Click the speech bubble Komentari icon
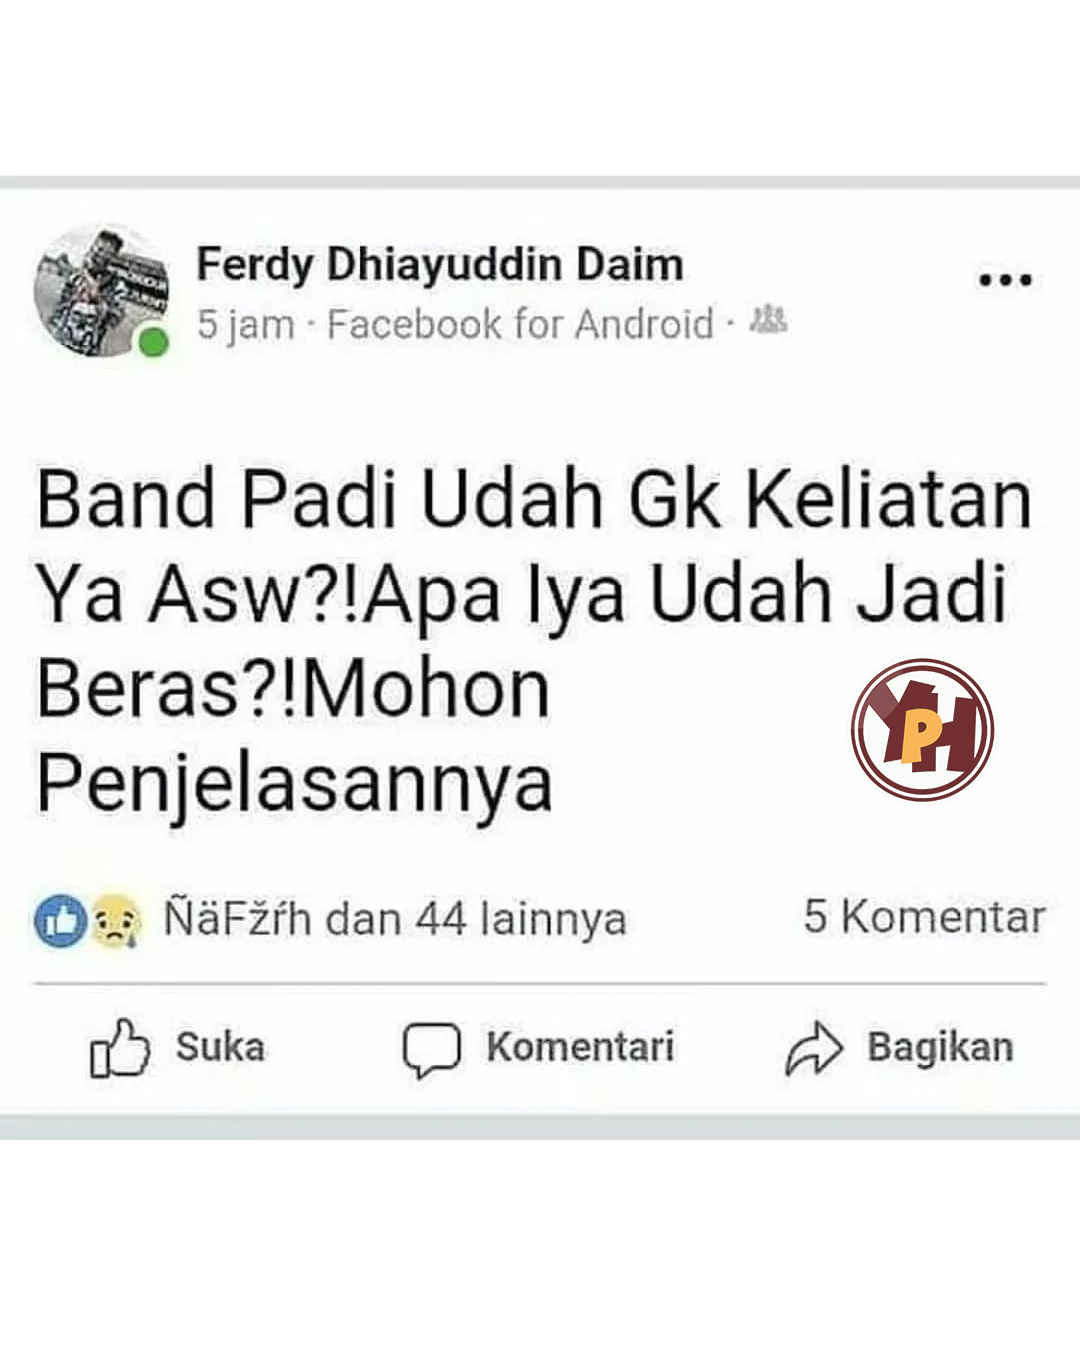The height and width of the screenshot is (1350, 1080). pyautogui.click(x=431, y=1050)
